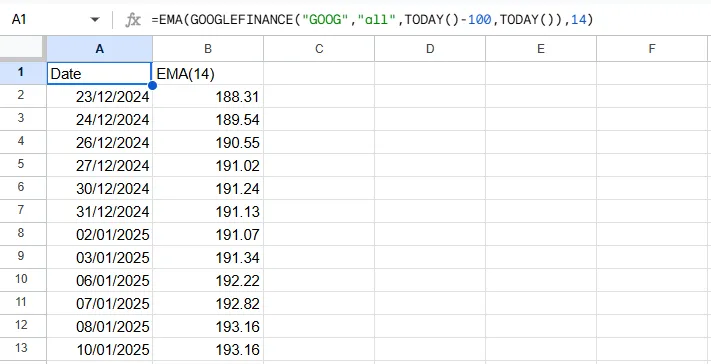Image resolution: width=711 pixels, height=364 pixels.
Task: Select the cell showing 192.82
Action: click(x=208, y=303)
